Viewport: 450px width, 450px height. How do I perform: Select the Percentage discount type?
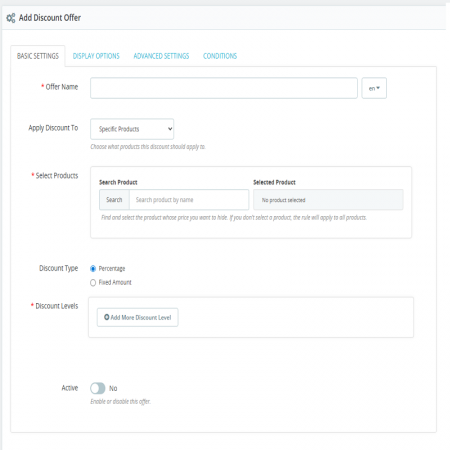tap(93, 269)
